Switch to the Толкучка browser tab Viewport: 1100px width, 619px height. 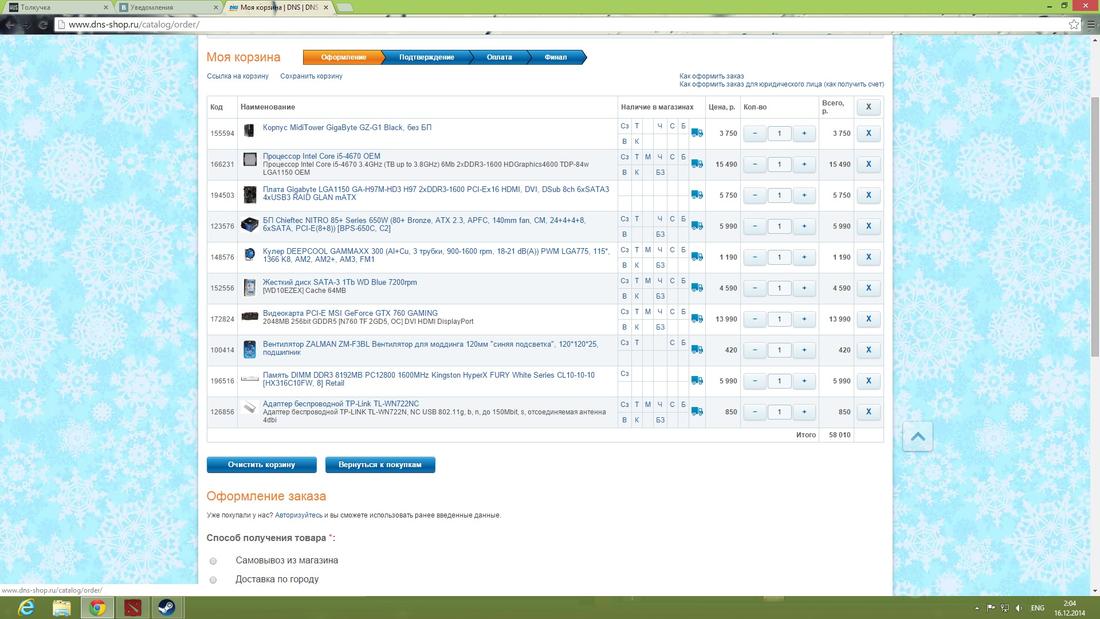pos(56,7)
